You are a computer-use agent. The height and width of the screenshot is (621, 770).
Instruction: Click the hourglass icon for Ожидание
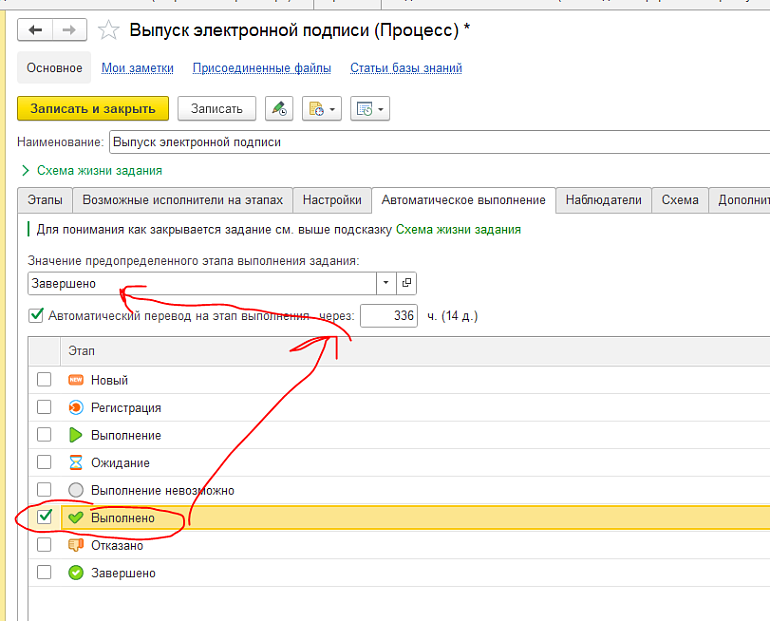pyautogui.click(x=75, y=463)
